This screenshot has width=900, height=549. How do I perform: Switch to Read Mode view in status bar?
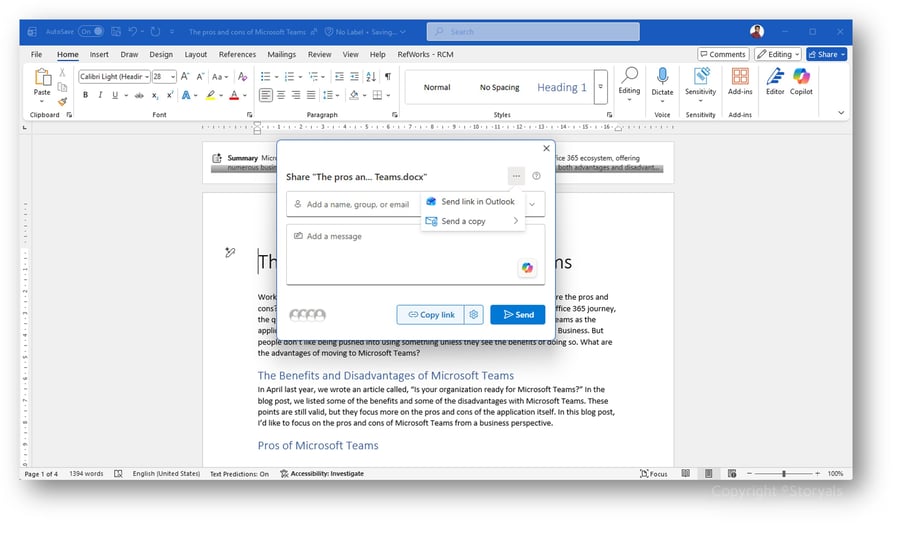click(x=685, y=474)
